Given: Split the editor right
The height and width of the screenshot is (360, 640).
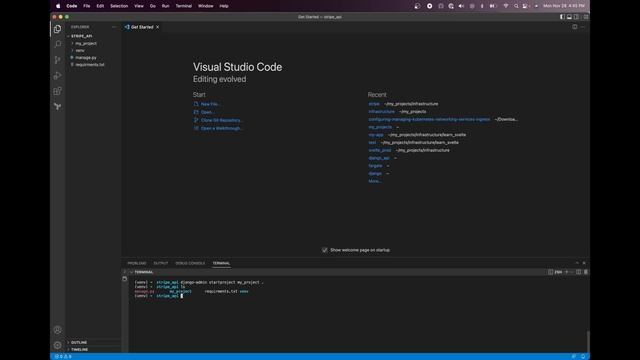Looking at the screenshot, I should [575, 27].
